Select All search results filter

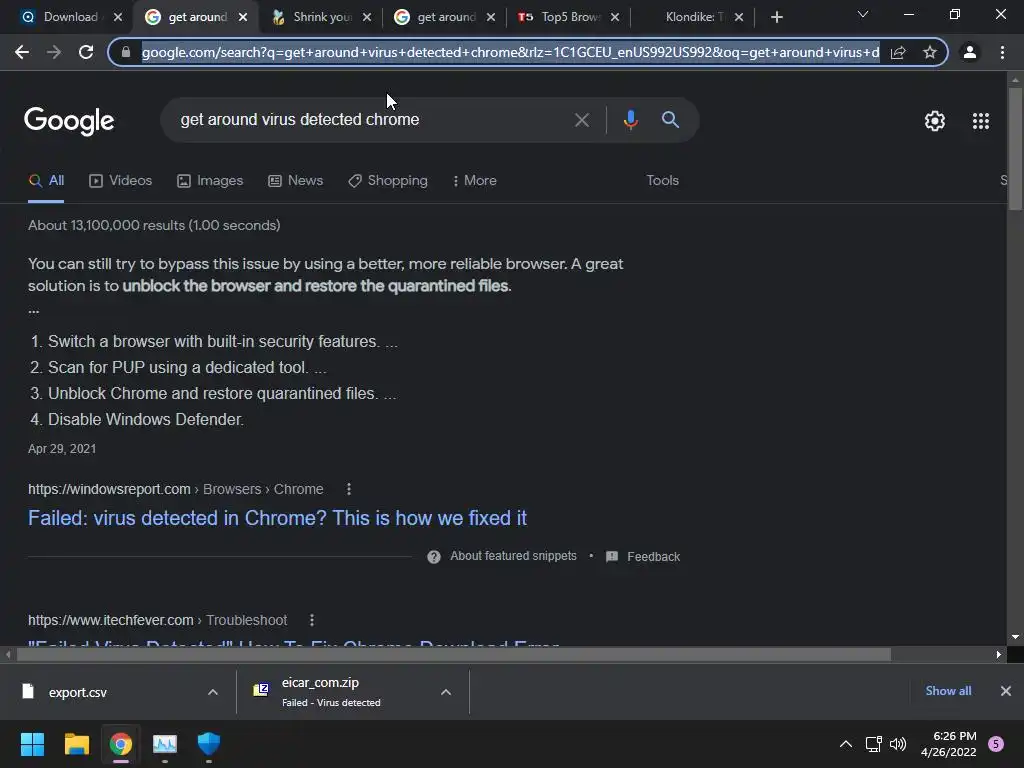[x=46, y=181]
